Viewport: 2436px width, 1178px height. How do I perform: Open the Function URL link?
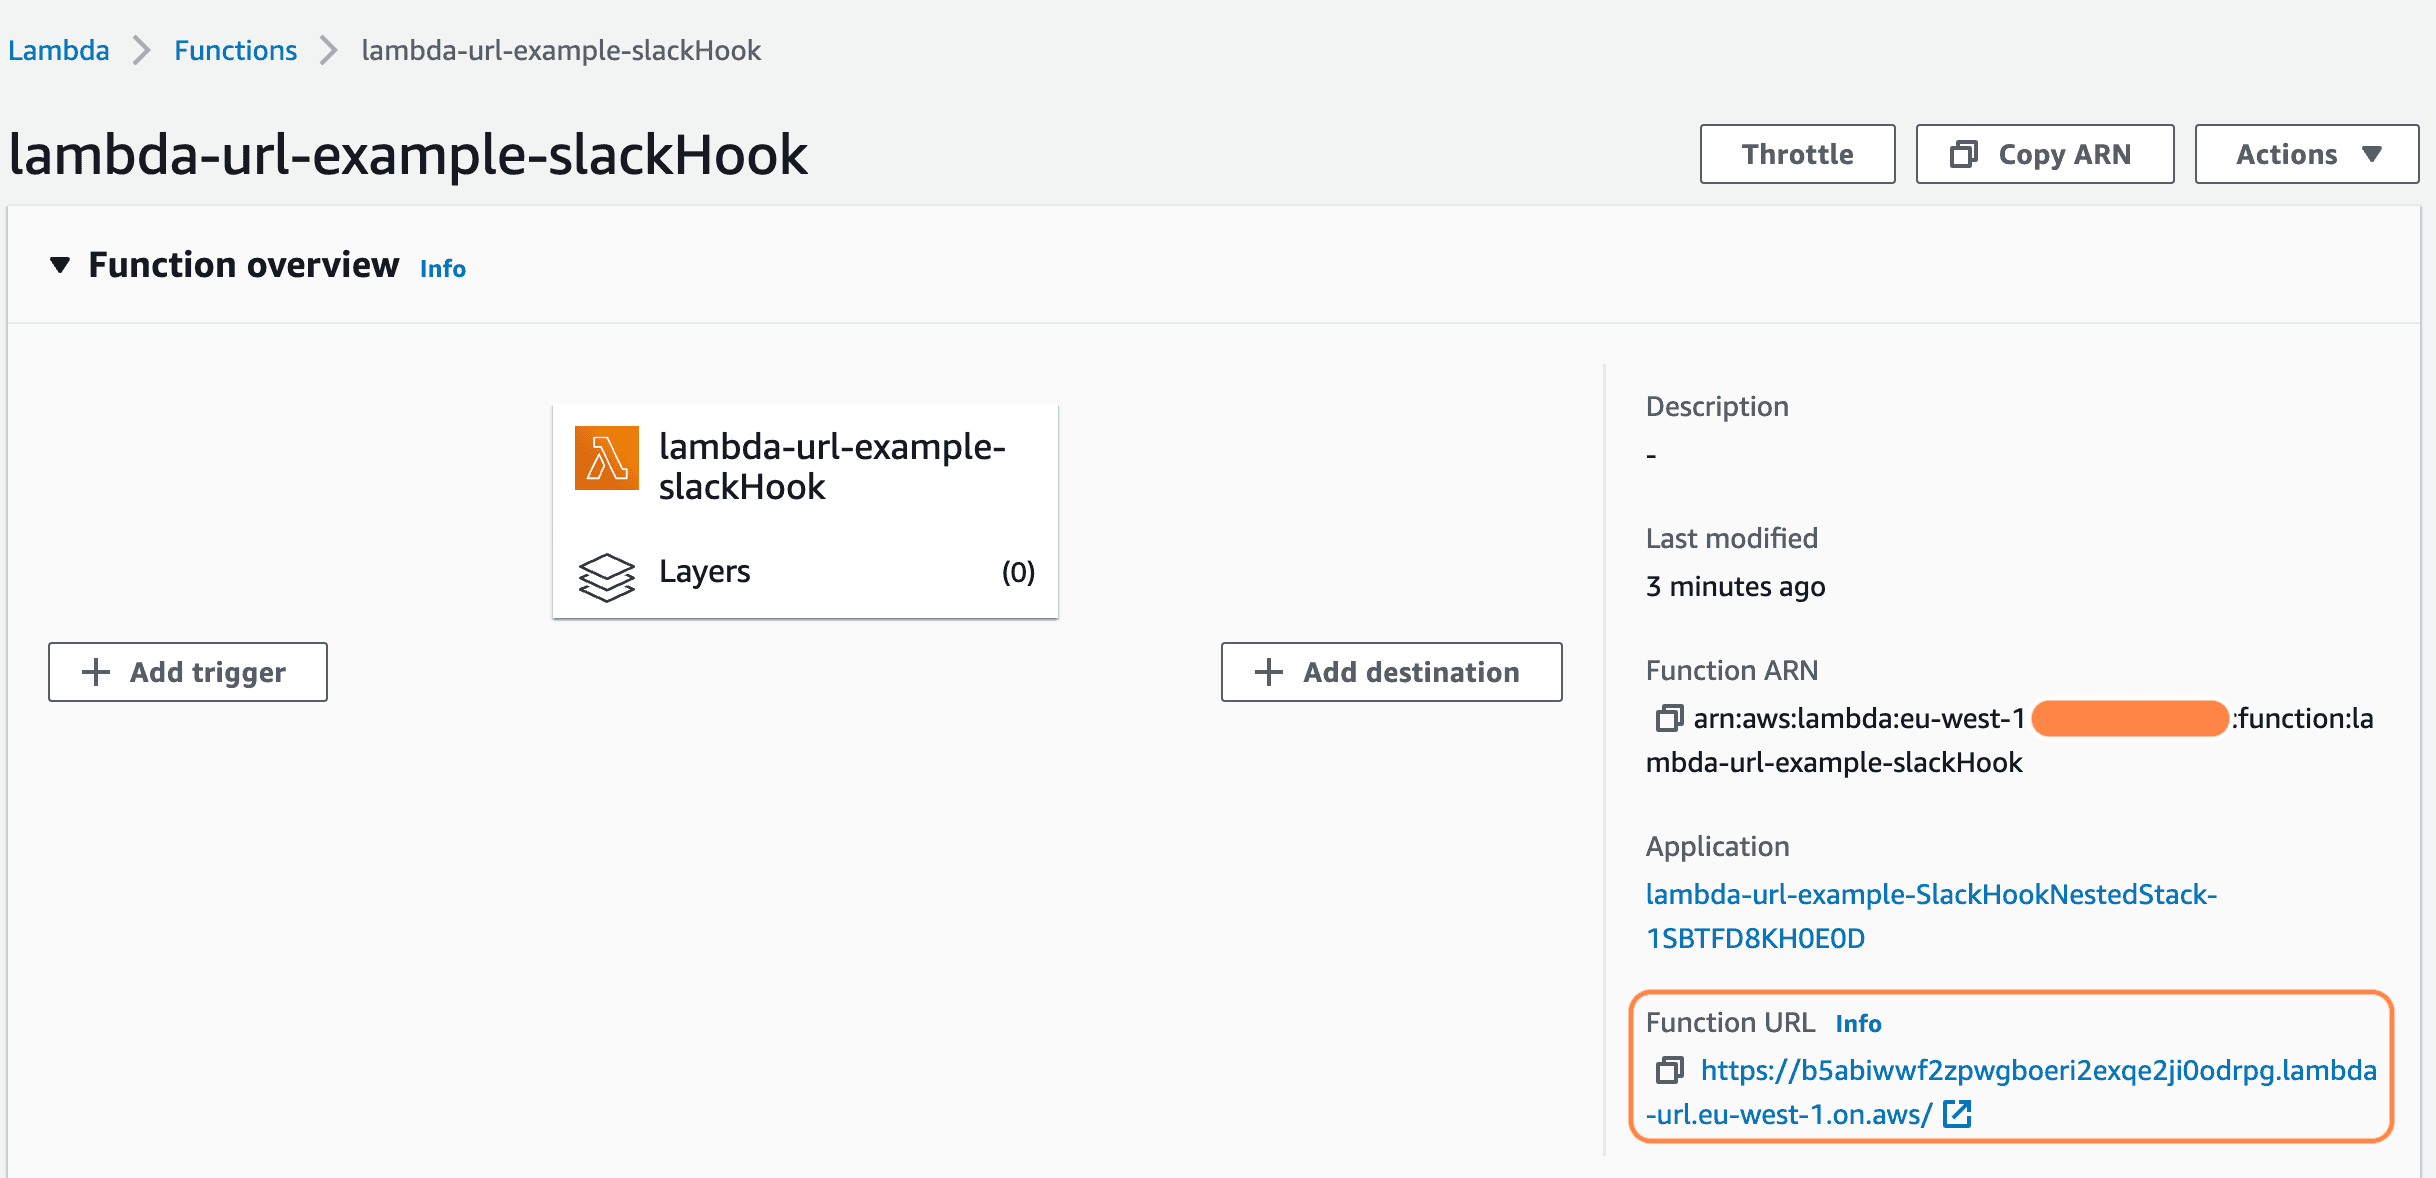tap(2037, 1070)
